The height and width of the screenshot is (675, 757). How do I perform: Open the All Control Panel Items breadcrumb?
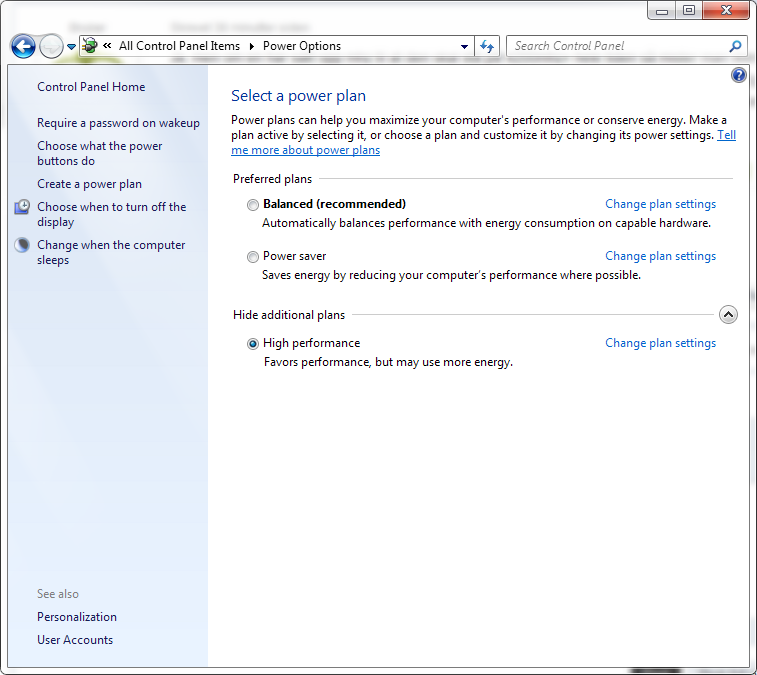point(180,46)
